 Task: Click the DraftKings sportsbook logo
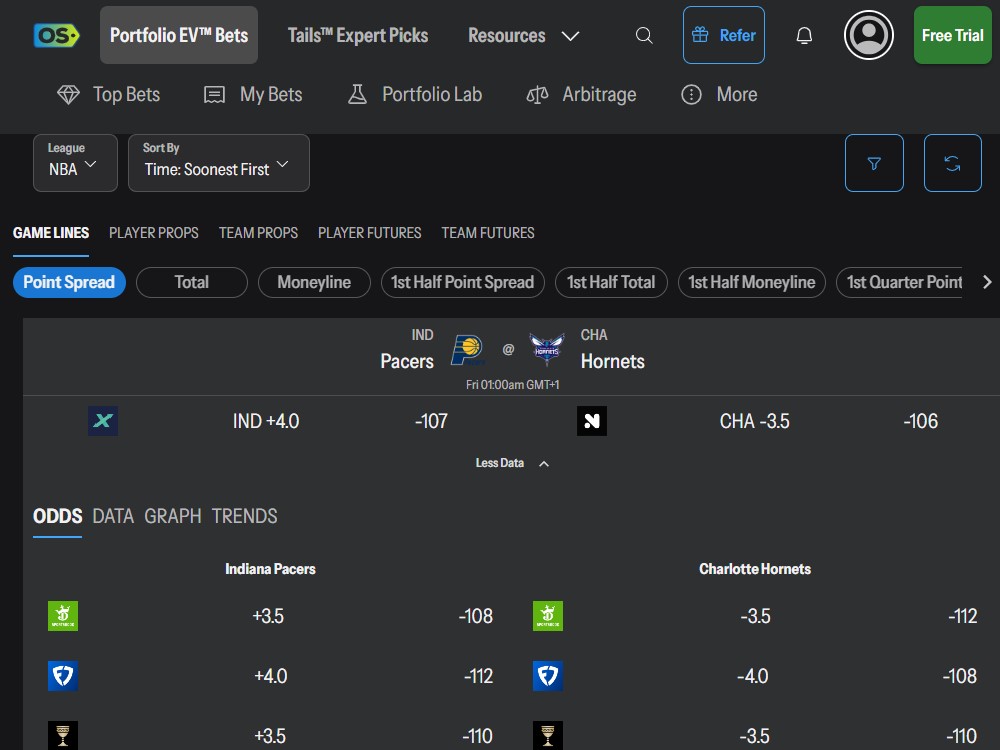pyautogui.click(x=63, y=616)
